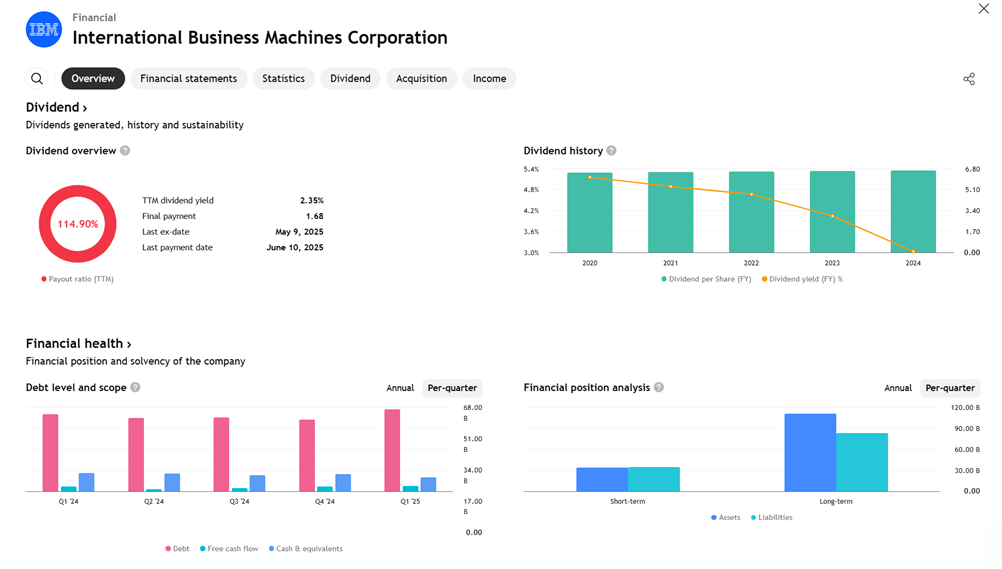Click the Final payment value 1.68
Viewport: 1002px width, 569px height.
click(x=314, y=216)
